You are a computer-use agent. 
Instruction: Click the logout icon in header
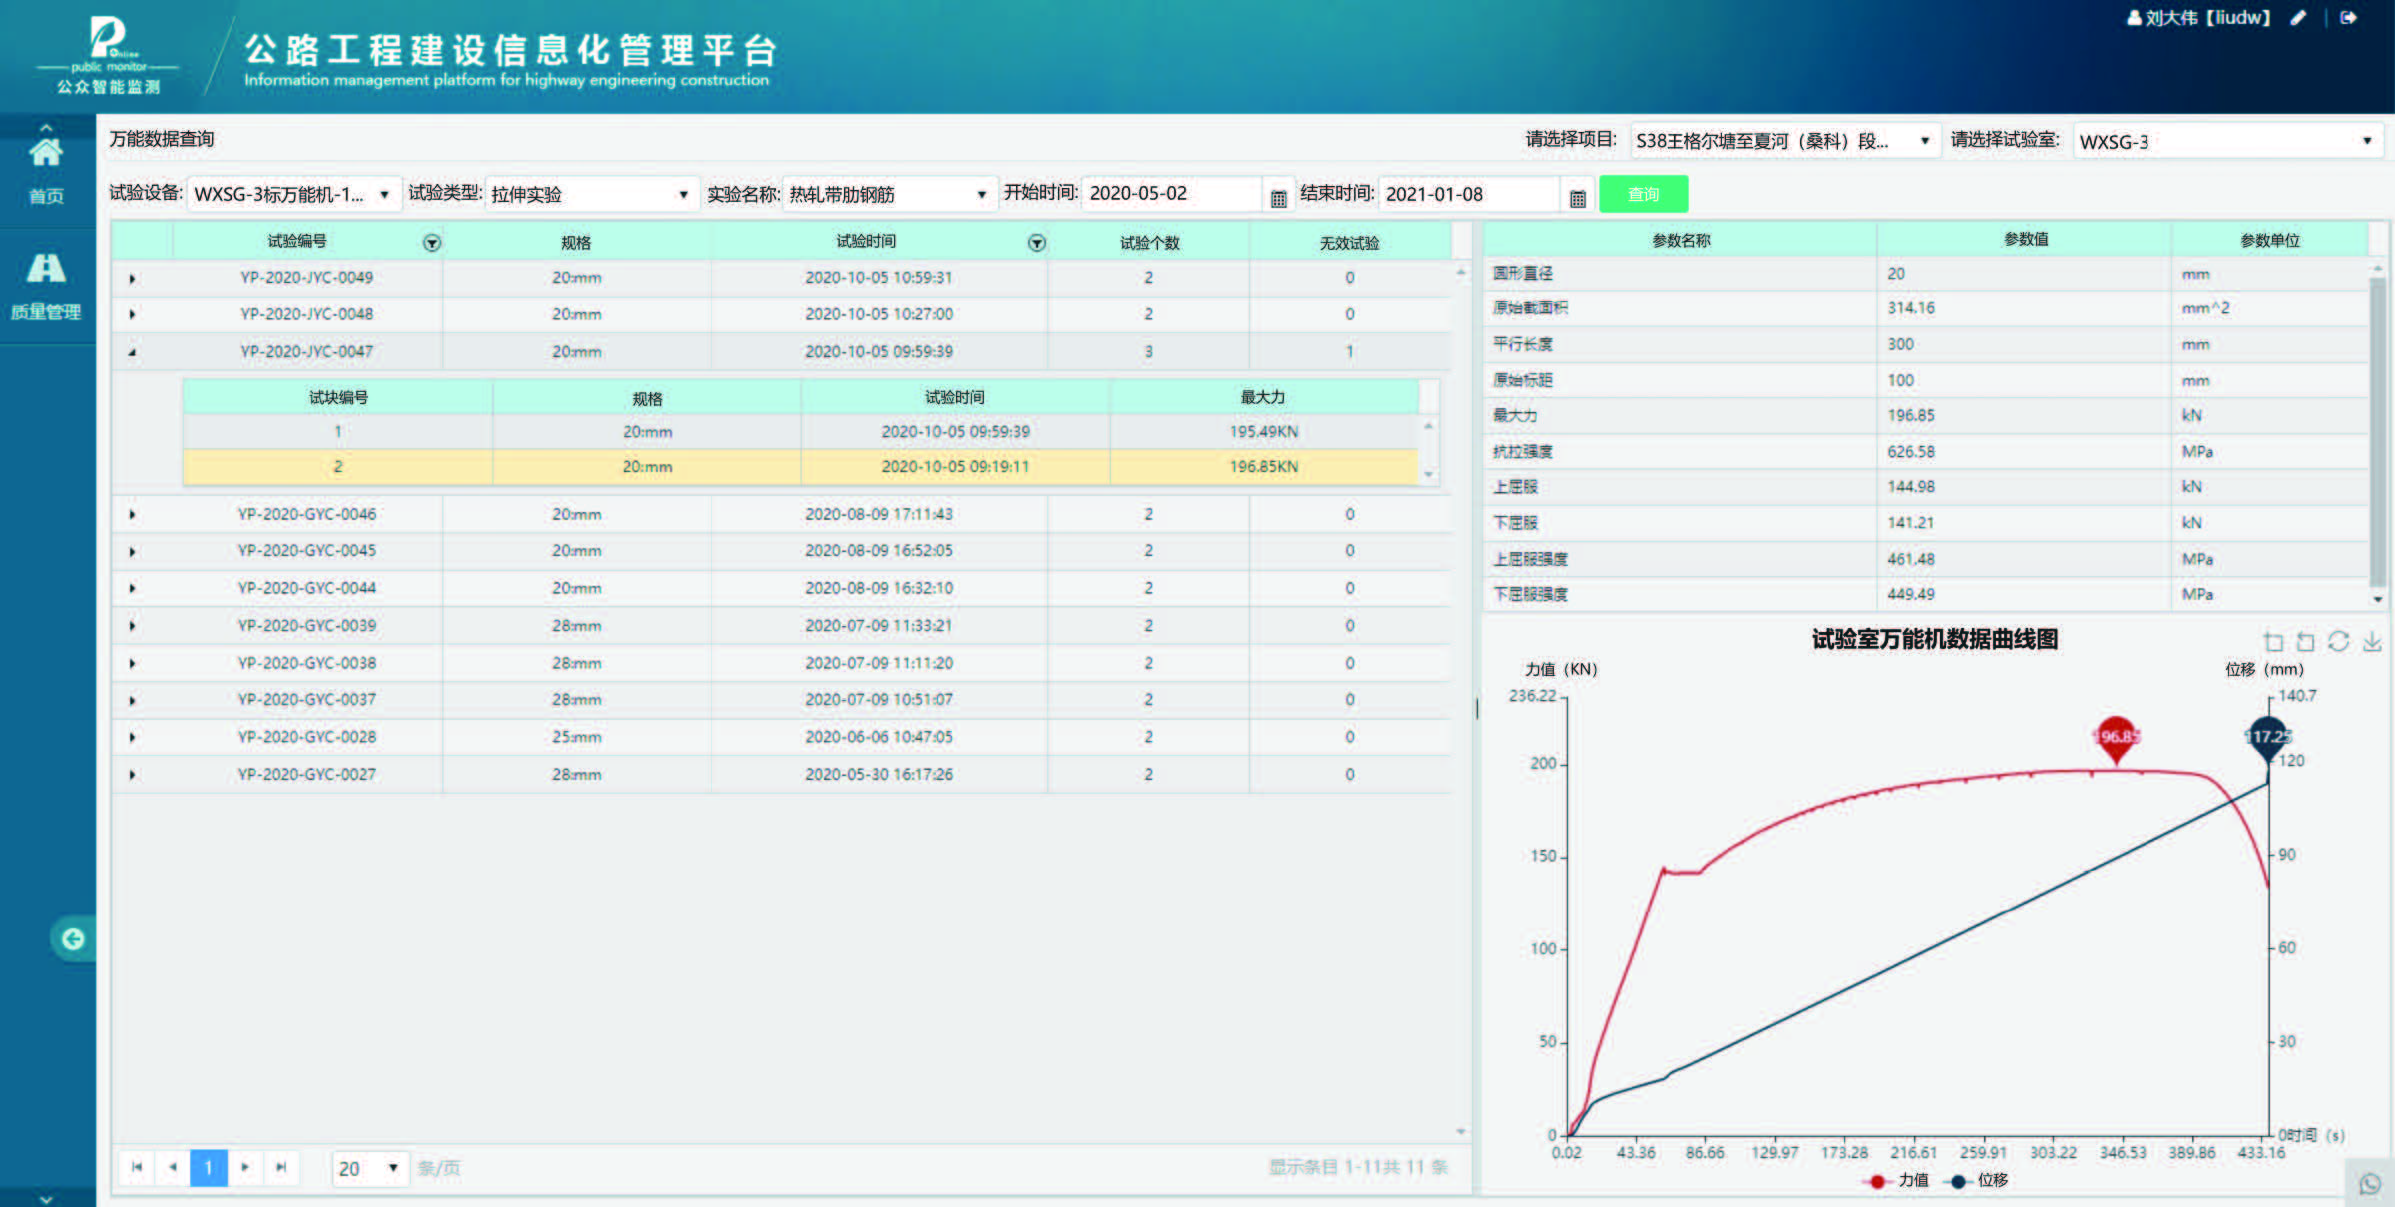click(2349, 18)
